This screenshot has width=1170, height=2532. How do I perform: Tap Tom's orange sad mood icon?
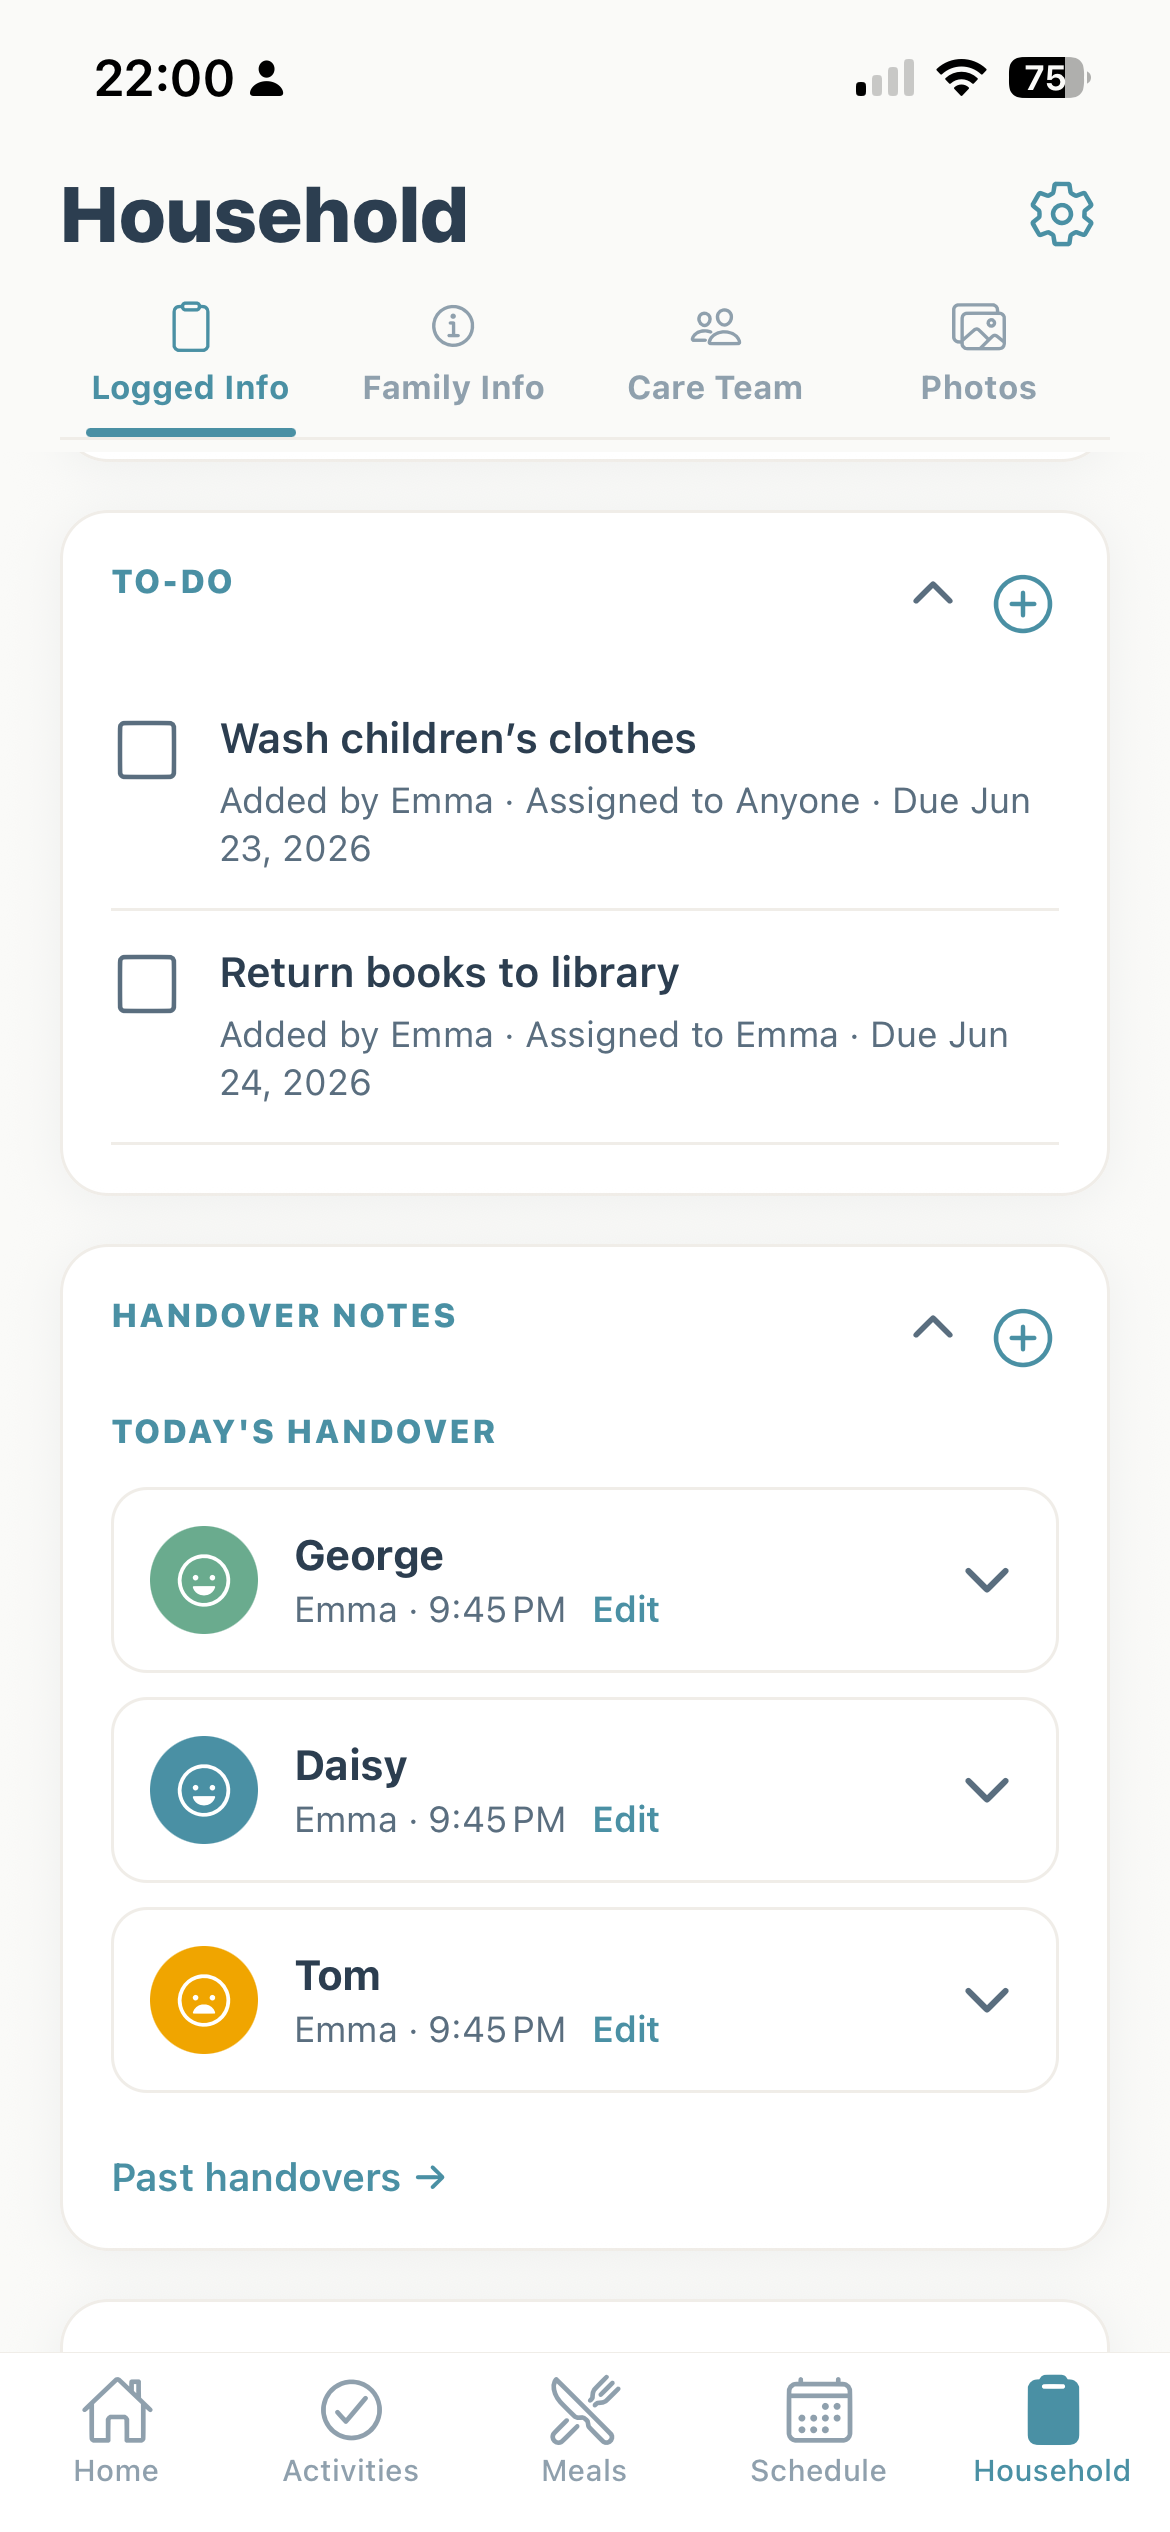coord(204,2000)
